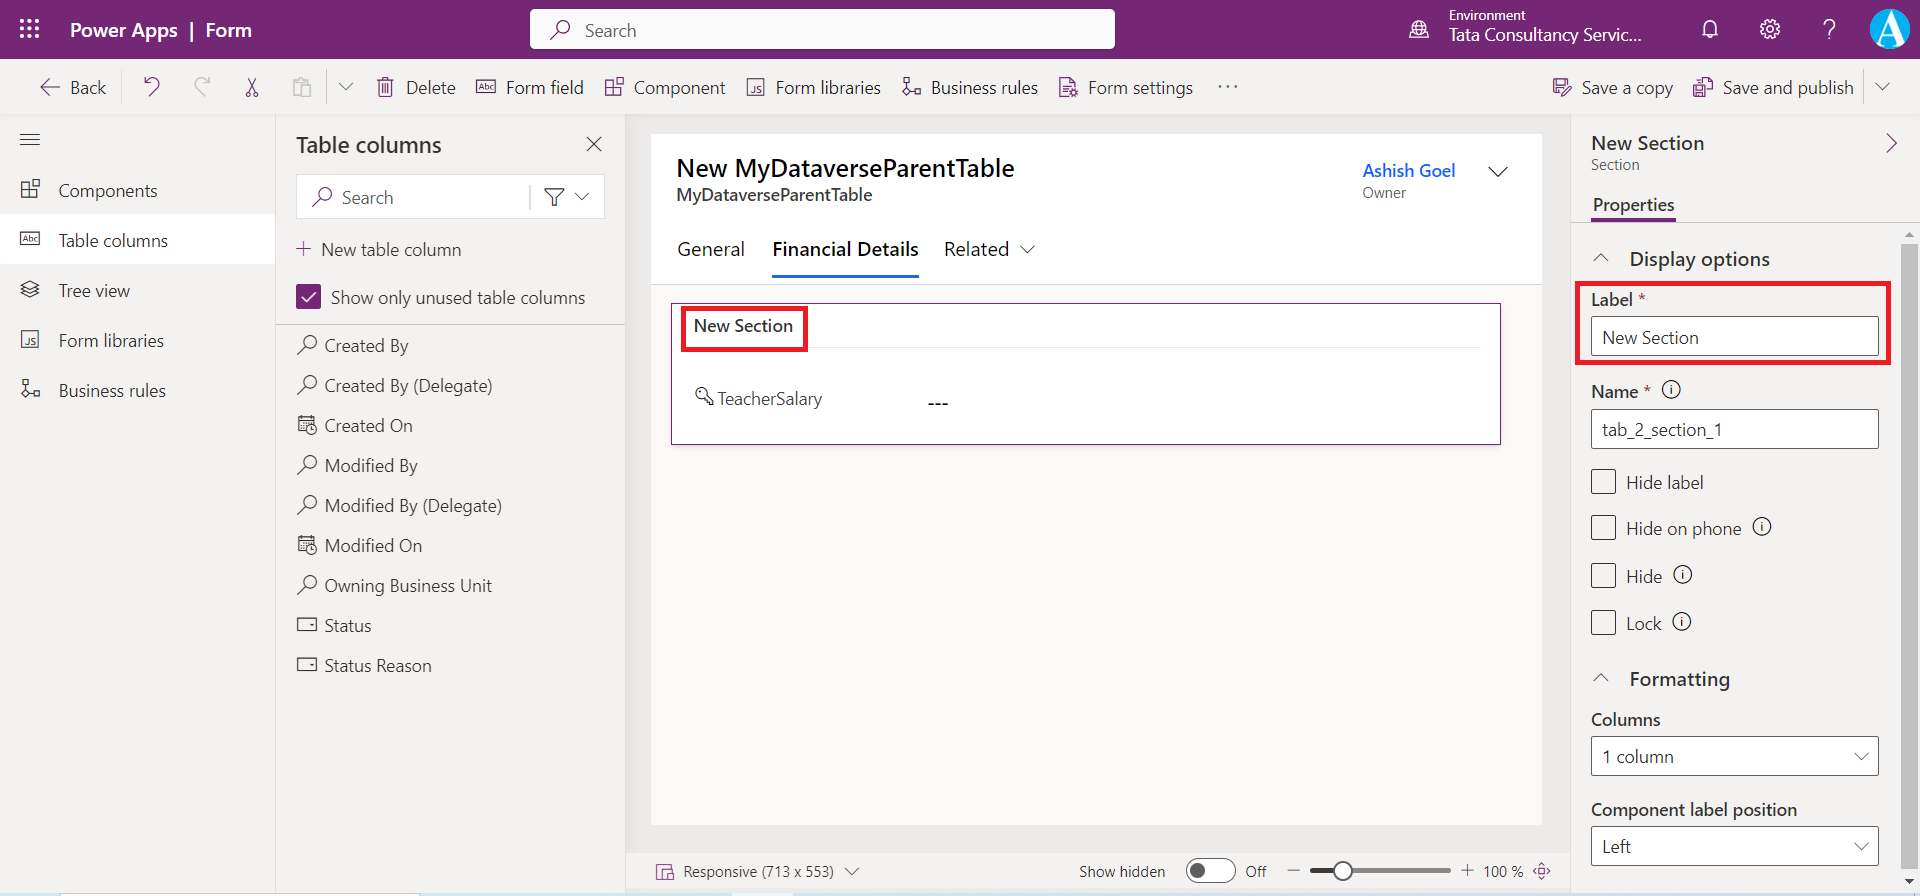
Task: Click the fit-to-width zoom icon
Action: [1542, 871]
